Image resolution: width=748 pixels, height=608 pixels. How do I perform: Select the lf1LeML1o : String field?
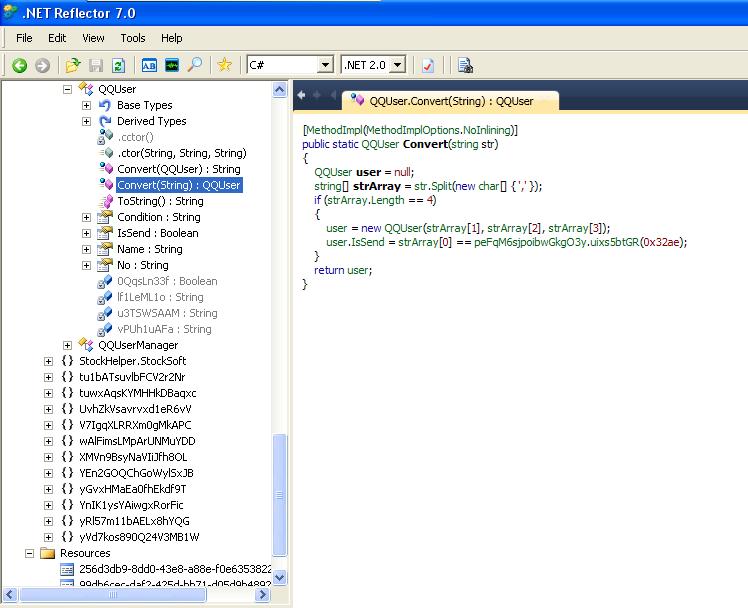point(160,297)
